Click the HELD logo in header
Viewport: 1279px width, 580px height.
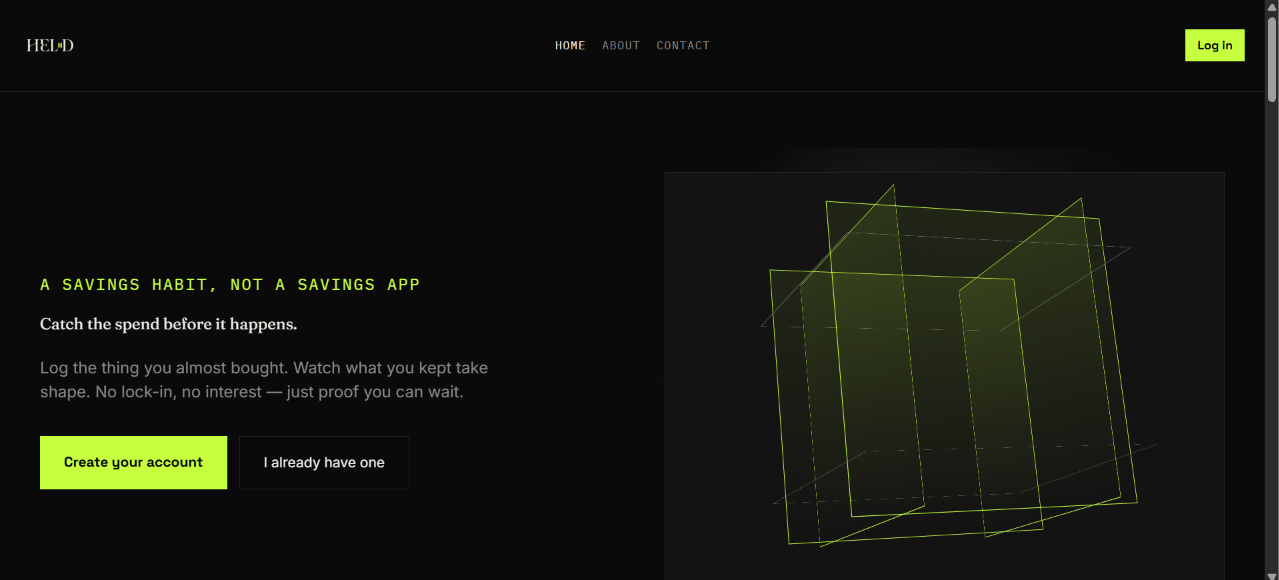(x=50, y=45)
